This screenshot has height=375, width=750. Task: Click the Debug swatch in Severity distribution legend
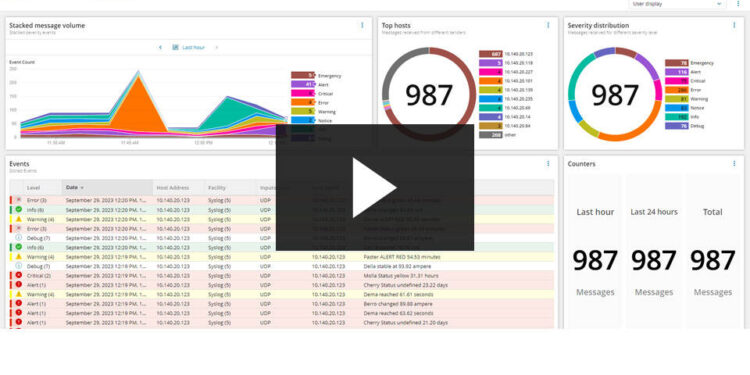pos(676,126)
